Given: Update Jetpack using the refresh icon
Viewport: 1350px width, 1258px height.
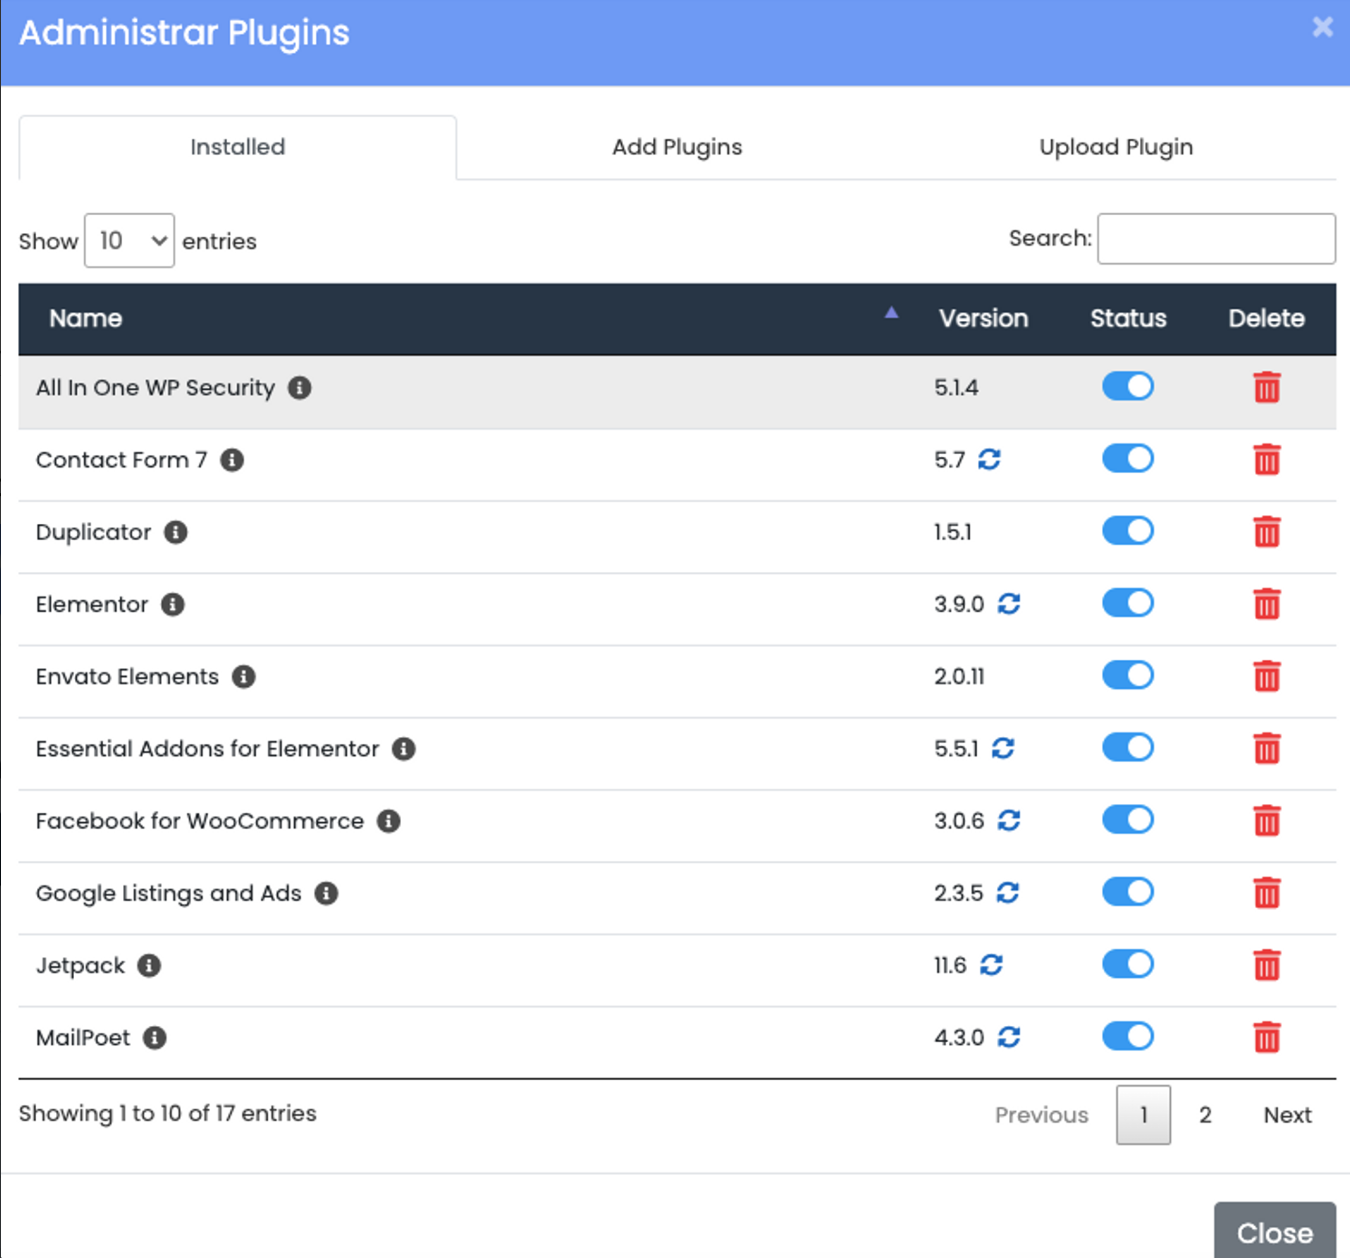Looking at the screenshot, I should point(991,966).
